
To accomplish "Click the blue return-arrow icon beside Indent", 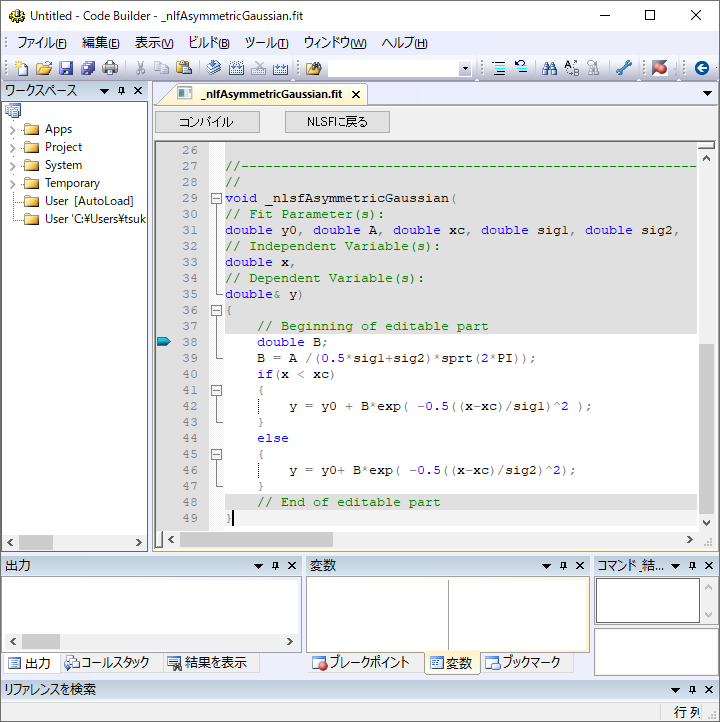I will [x=521, y=68].
